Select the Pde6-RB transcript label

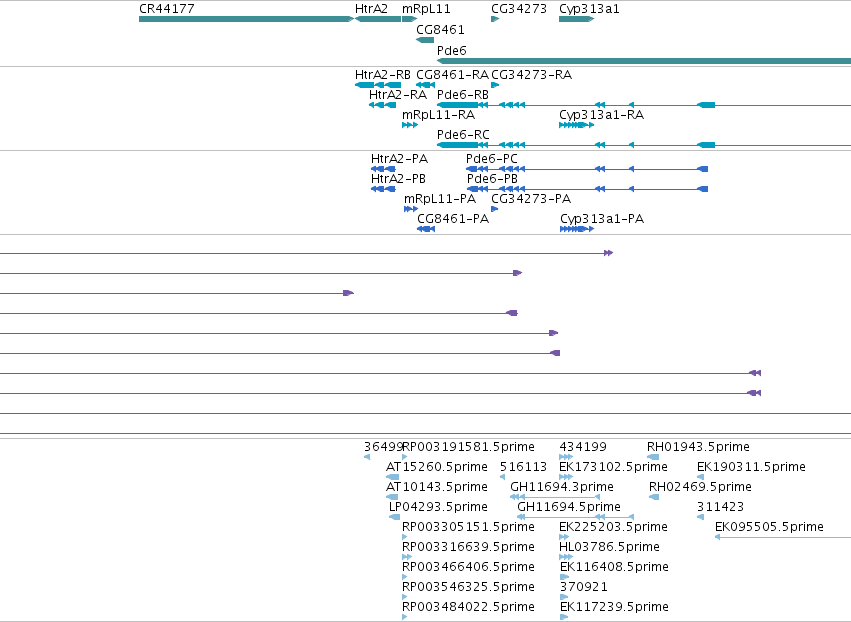[463, 95]
